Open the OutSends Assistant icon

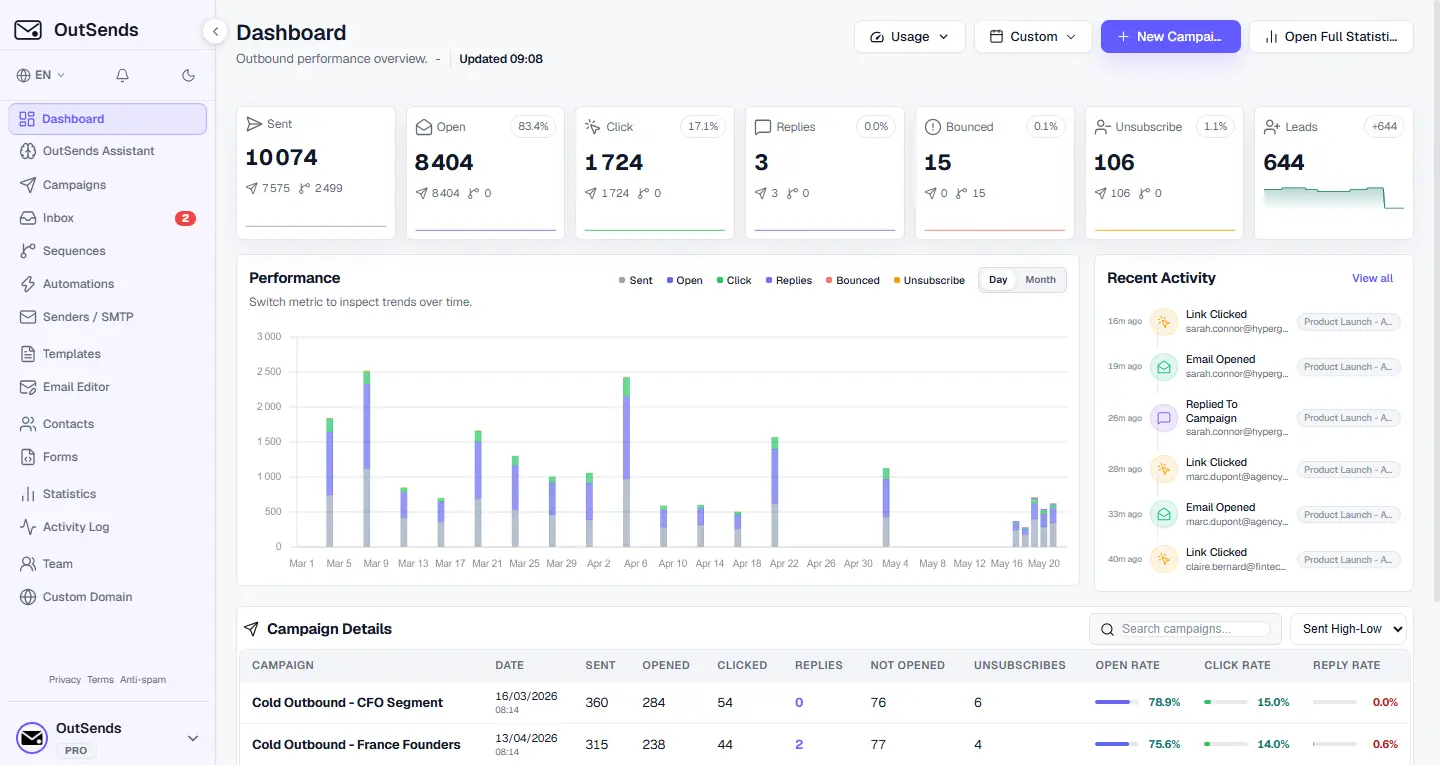[27, 151]
